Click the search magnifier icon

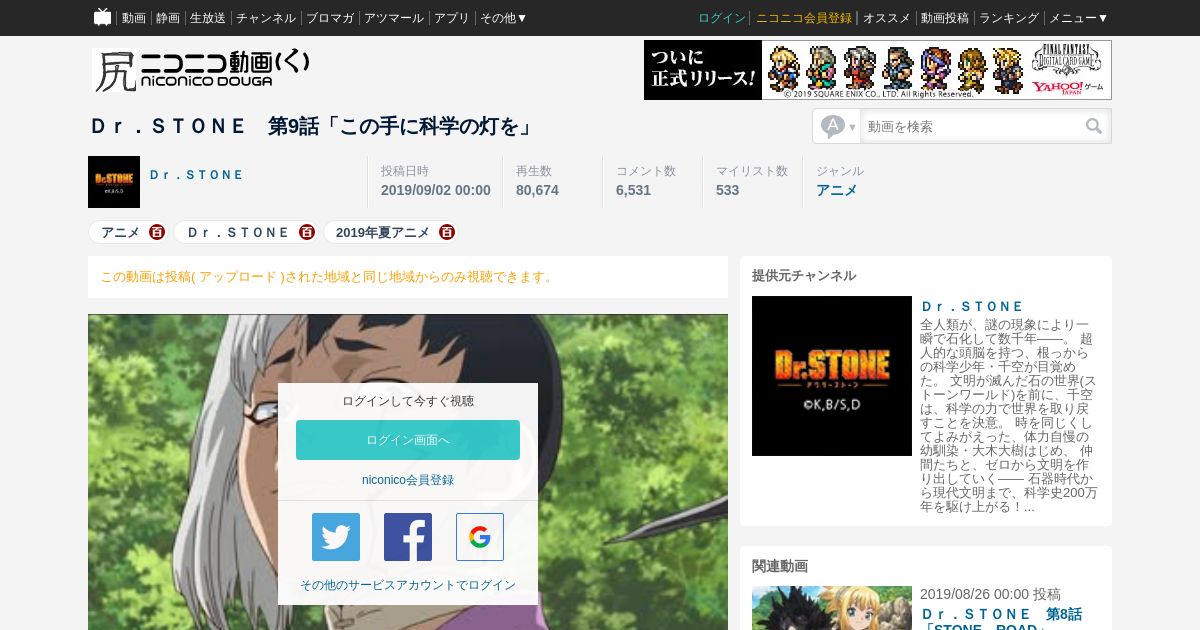1094,127
